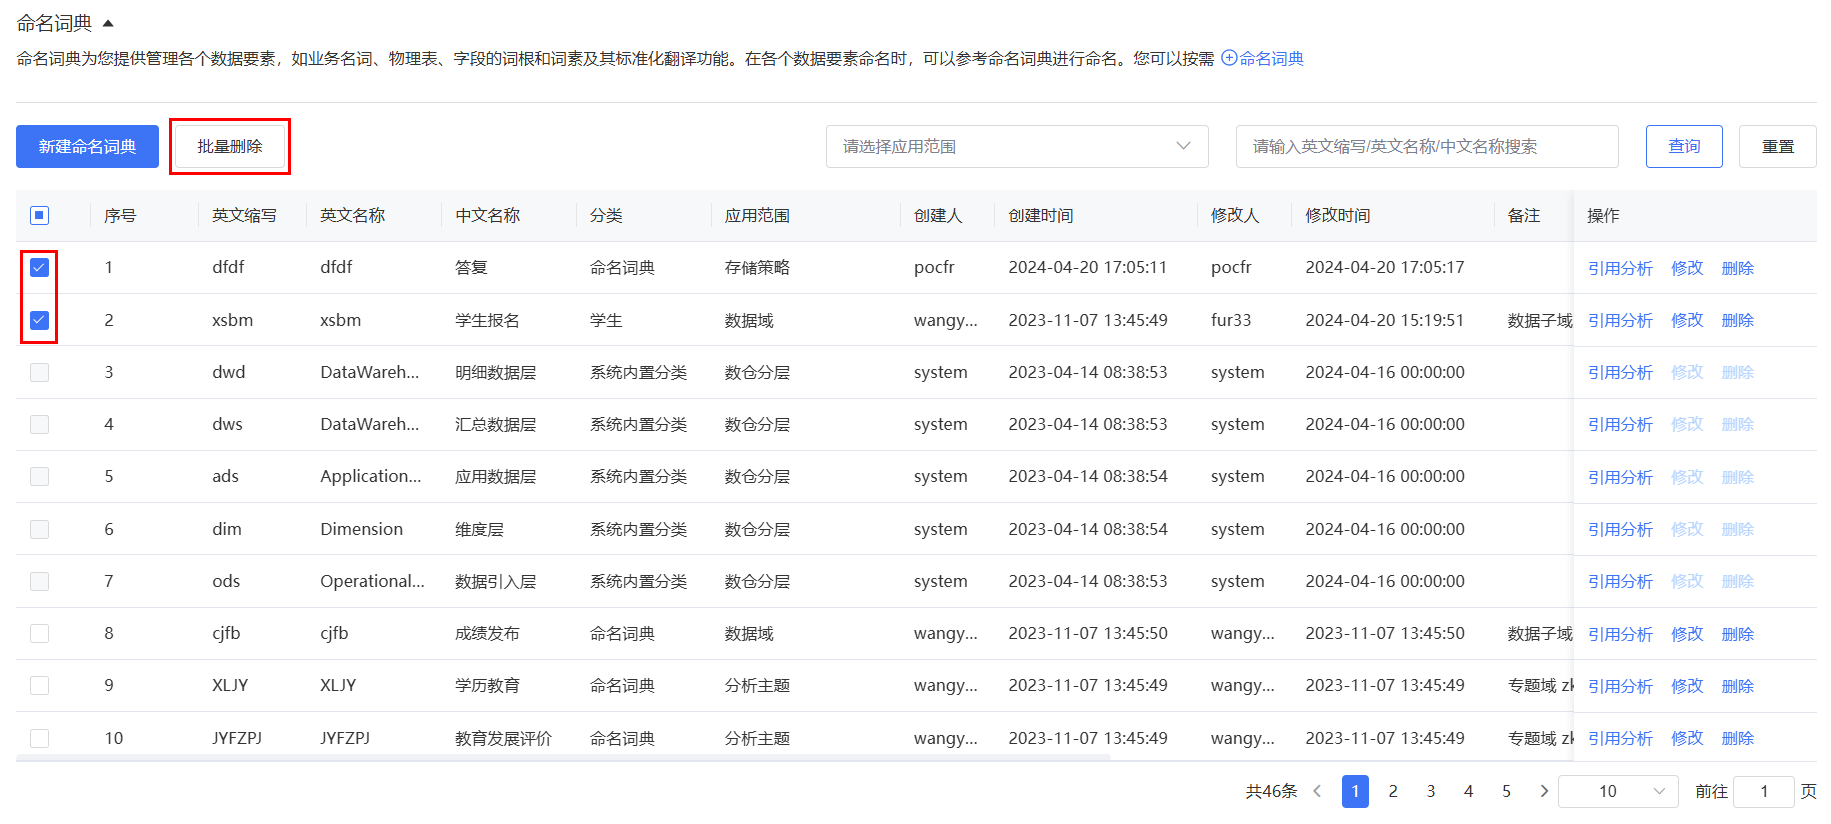This screenshot has height=824, width=1831.
Task: Click the Operational... cell
Action: tap(372, 581)
